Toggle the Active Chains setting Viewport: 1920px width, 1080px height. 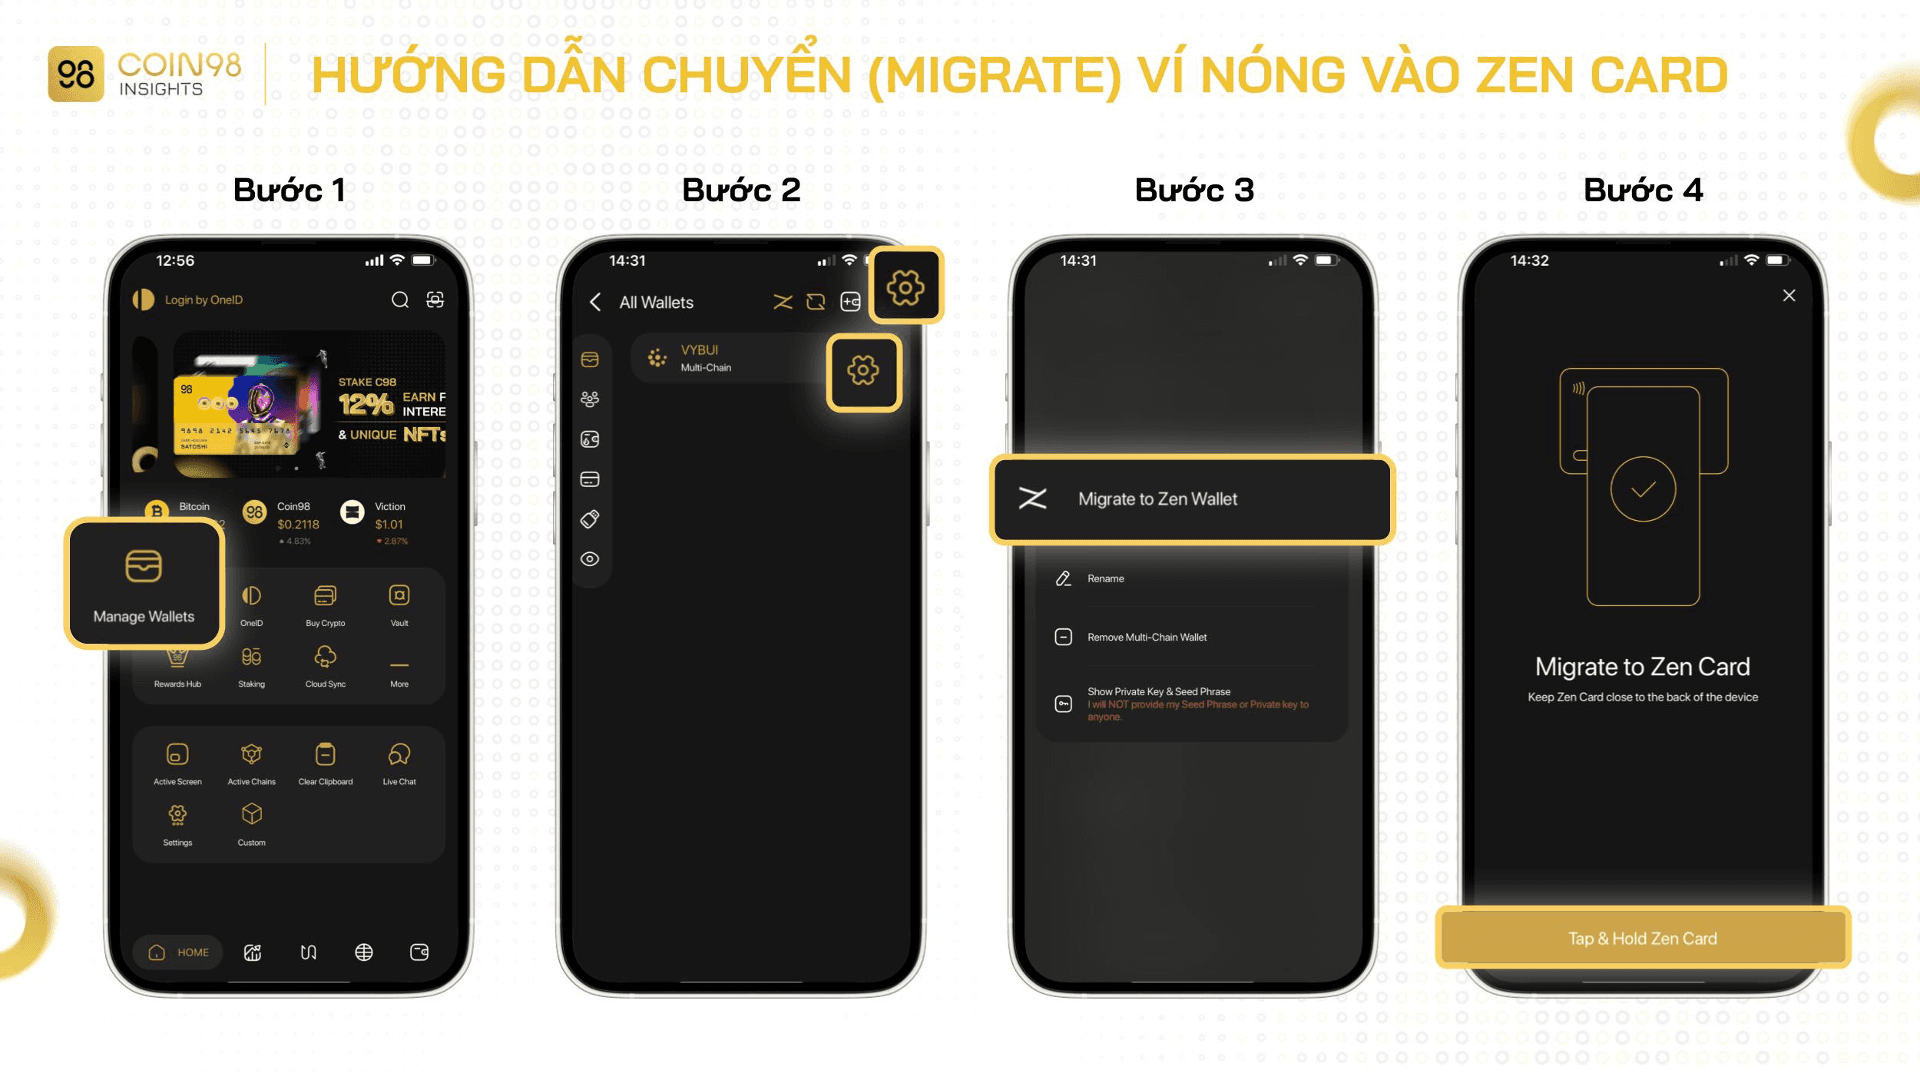pyautogui.click(x=252, y=762)
